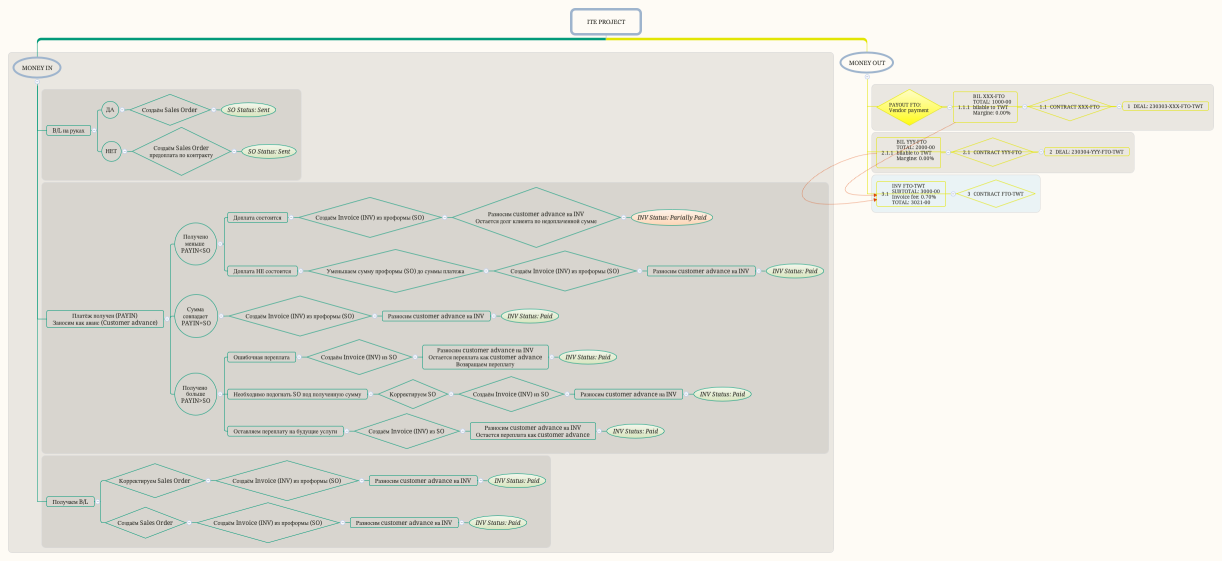Collapse toggle right of 'Получено меньше PAYIN<SO'
Screen dimensions: 1222x561
pyautogui.click(x=220, y=244)
